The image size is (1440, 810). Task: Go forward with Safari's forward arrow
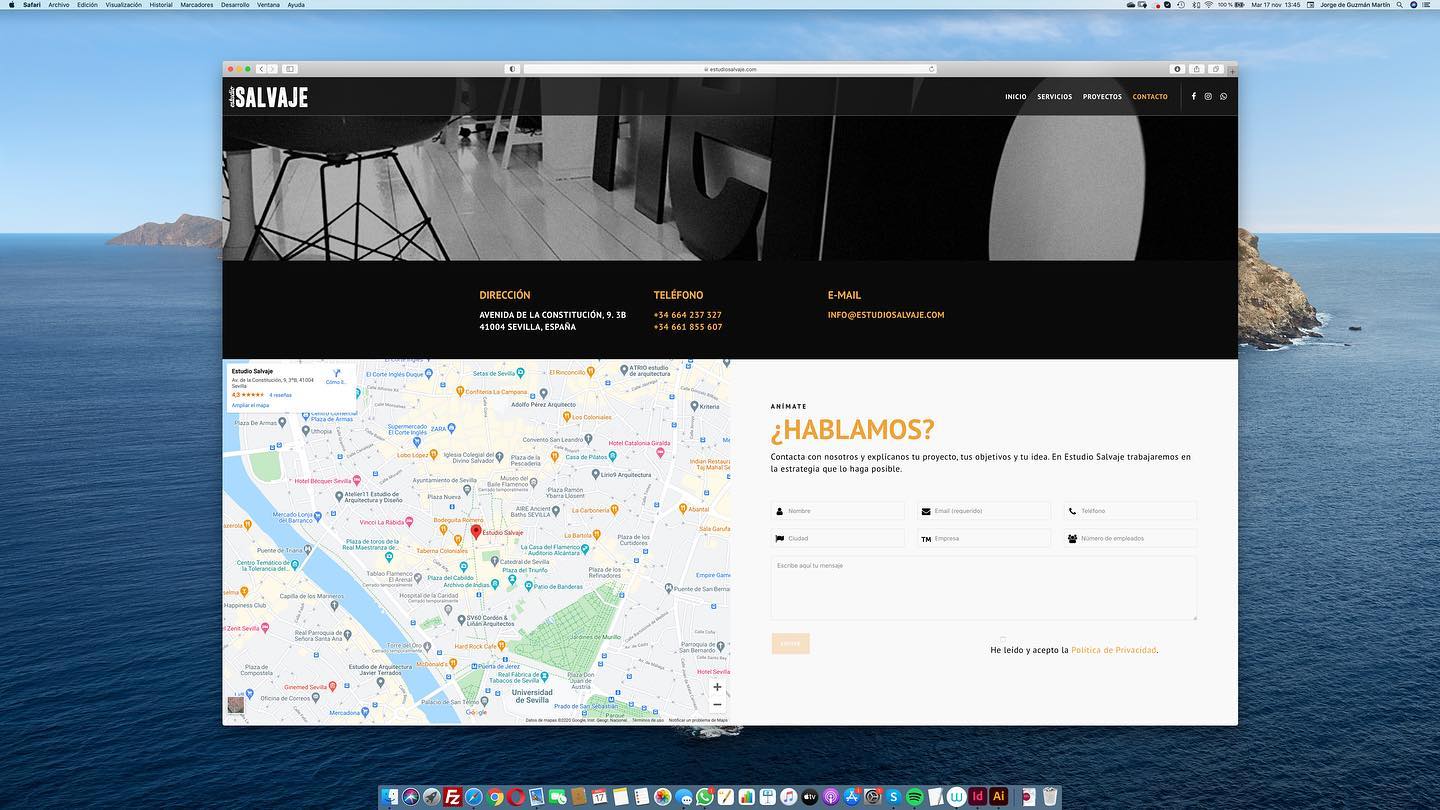272,69
